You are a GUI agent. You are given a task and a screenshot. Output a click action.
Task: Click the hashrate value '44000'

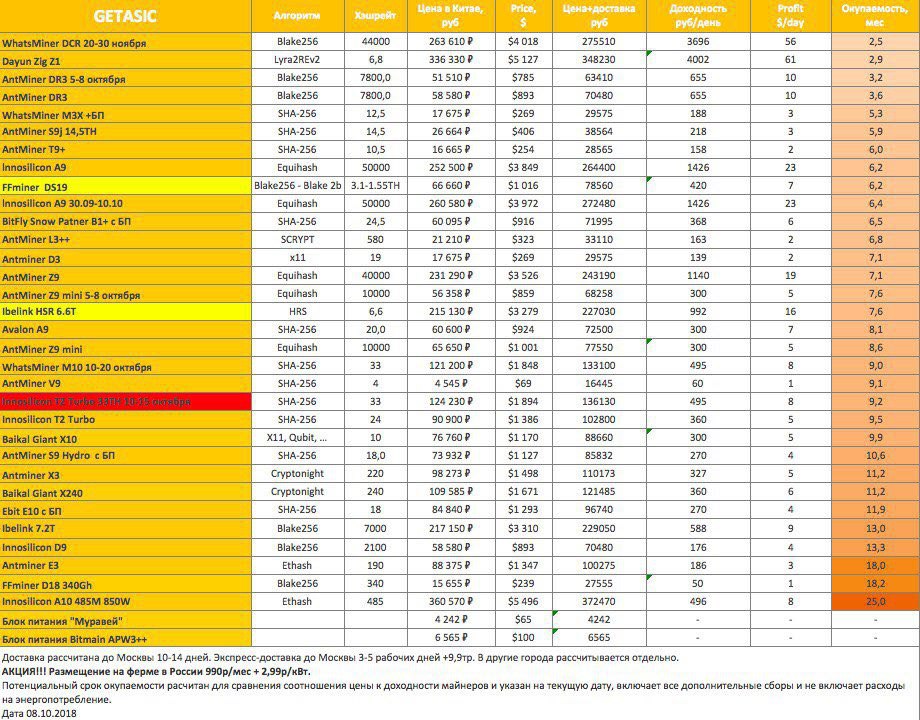(x=376, y=42)
